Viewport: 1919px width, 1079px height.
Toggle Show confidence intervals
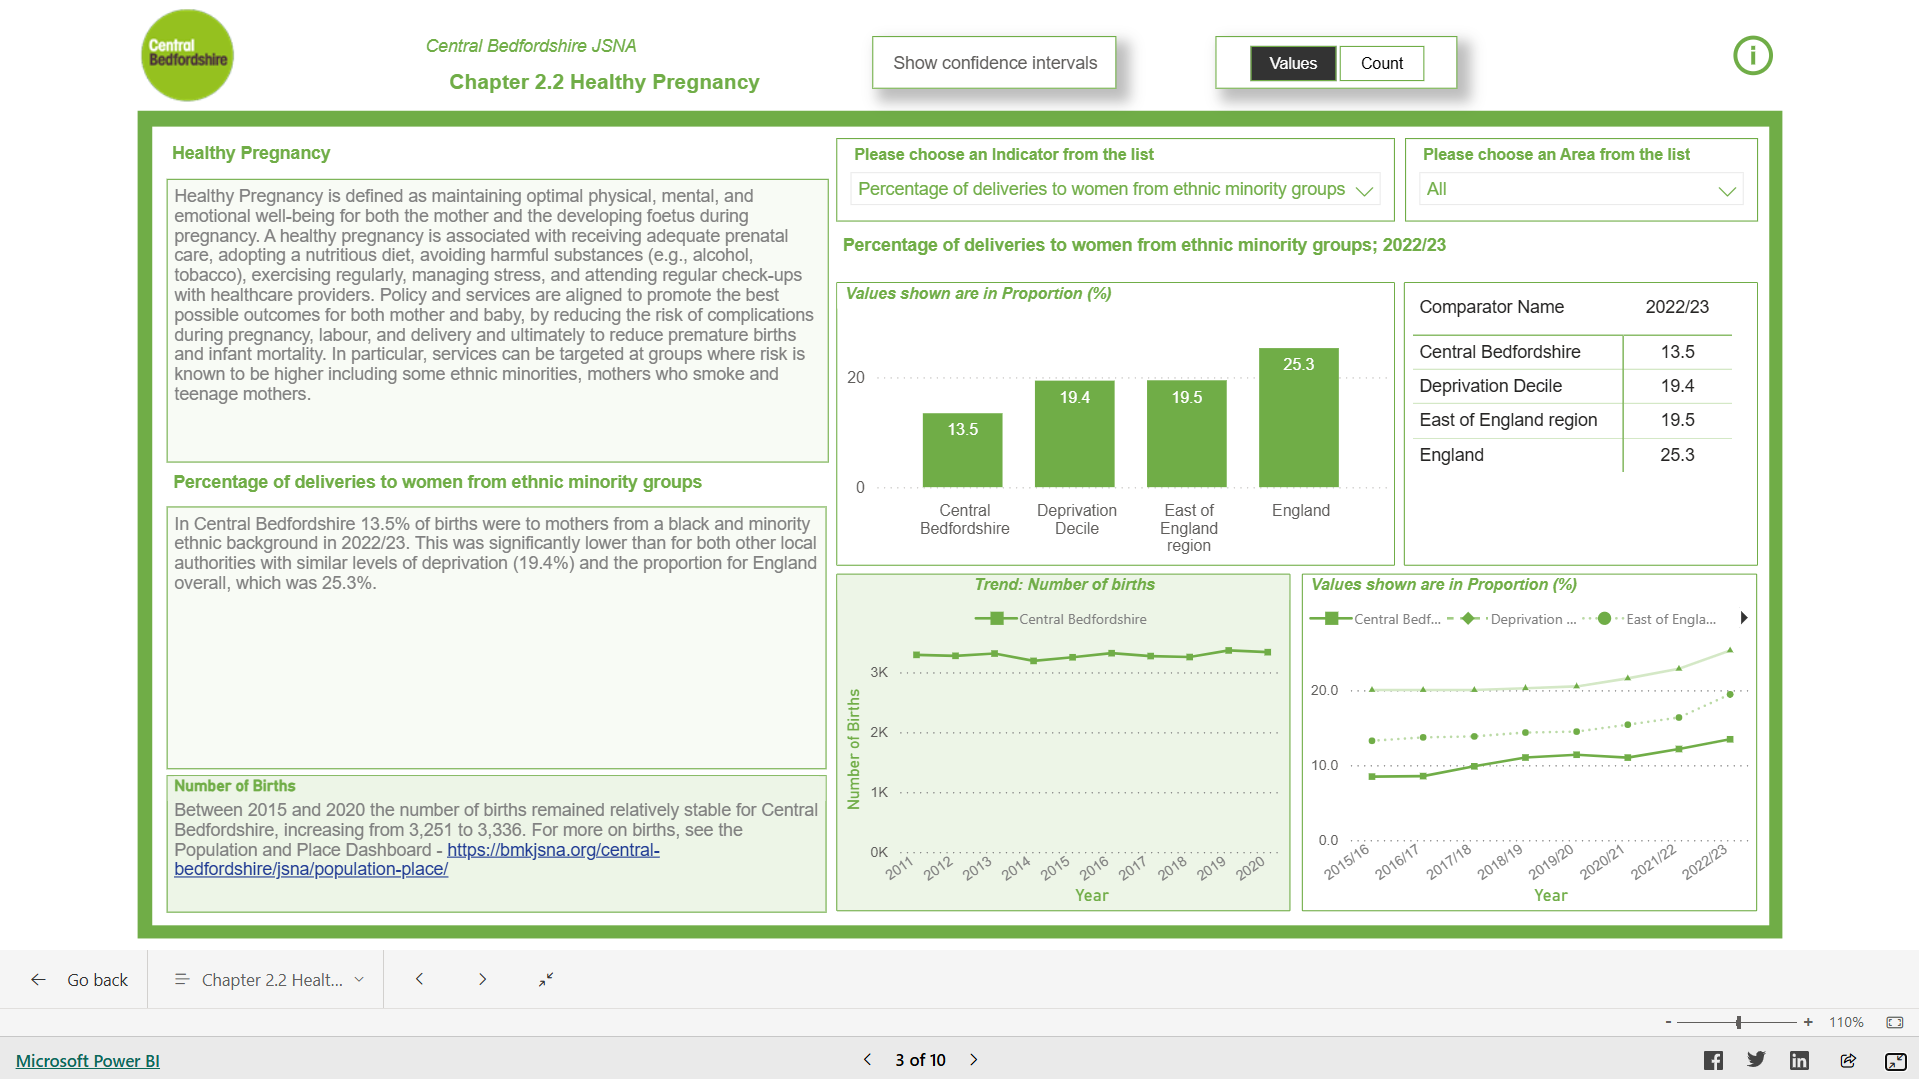(994, 63)
